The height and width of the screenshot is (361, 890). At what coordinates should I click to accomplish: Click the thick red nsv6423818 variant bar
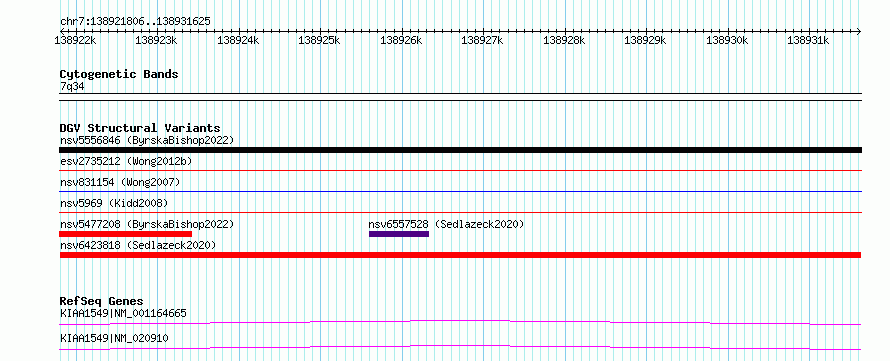pyautogui.click(x=460, y=255)
